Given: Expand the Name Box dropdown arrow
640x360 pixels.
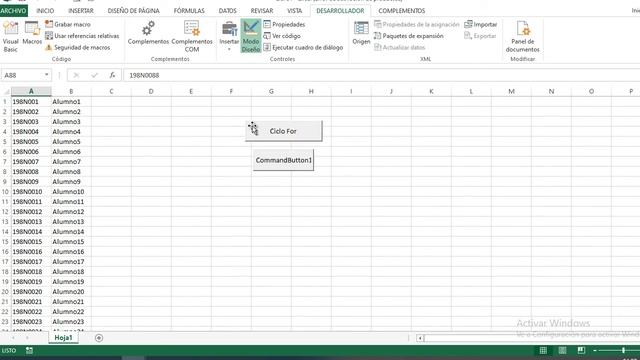Looking at the screenshot, I should point(47,75).
